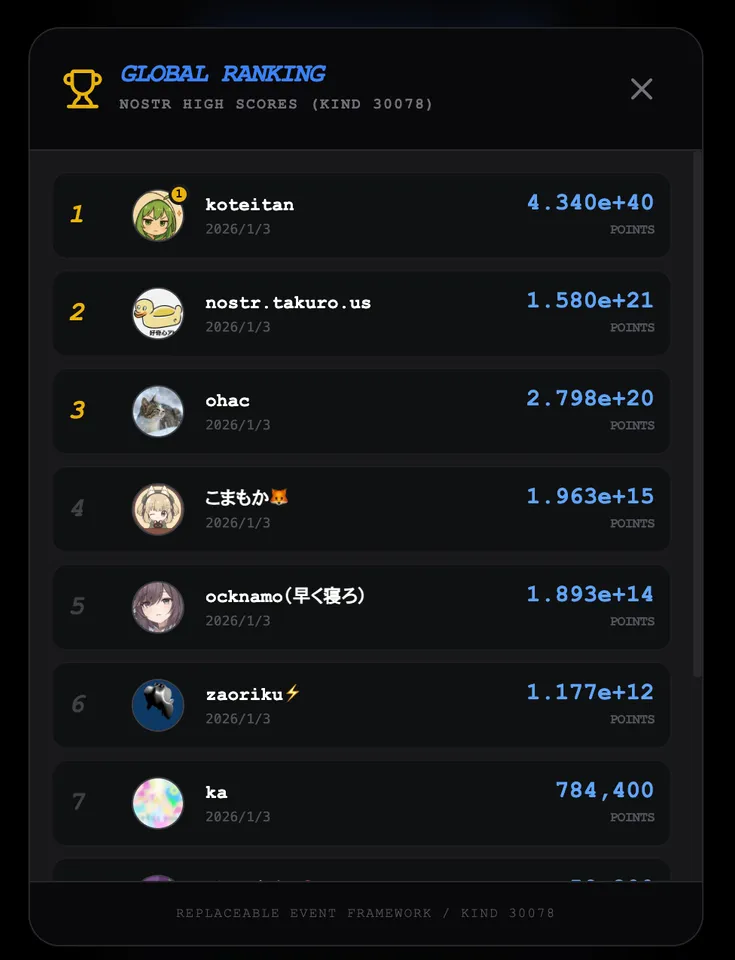This screenshot has height=960, width=735.
Task: Click the rank 5 number
Action: (x=77, y=606)
